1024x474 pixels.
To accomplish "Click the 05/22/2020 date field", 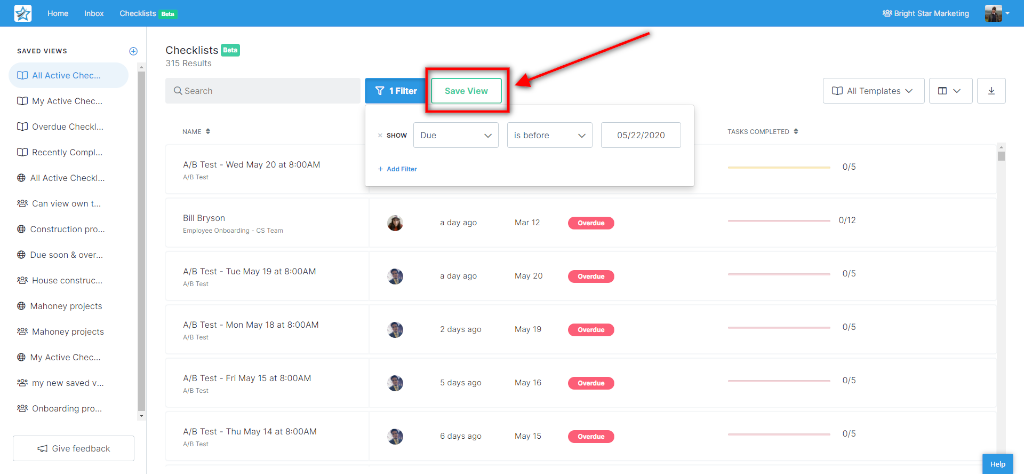I will tap(641, 135).
